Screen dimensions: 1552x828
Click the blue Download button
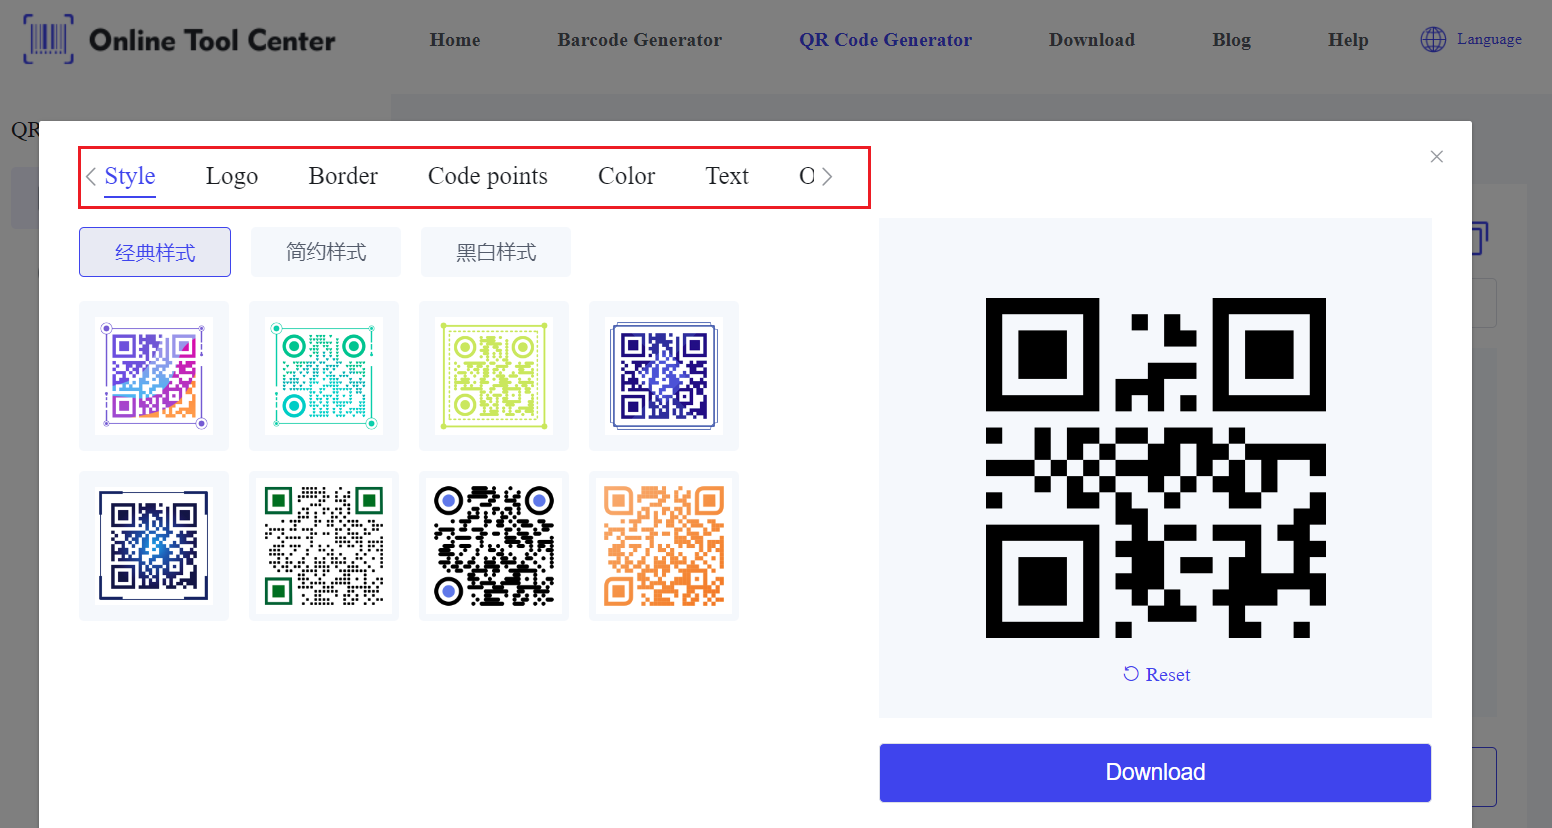pyautogui.click(x=1155, y=773)
